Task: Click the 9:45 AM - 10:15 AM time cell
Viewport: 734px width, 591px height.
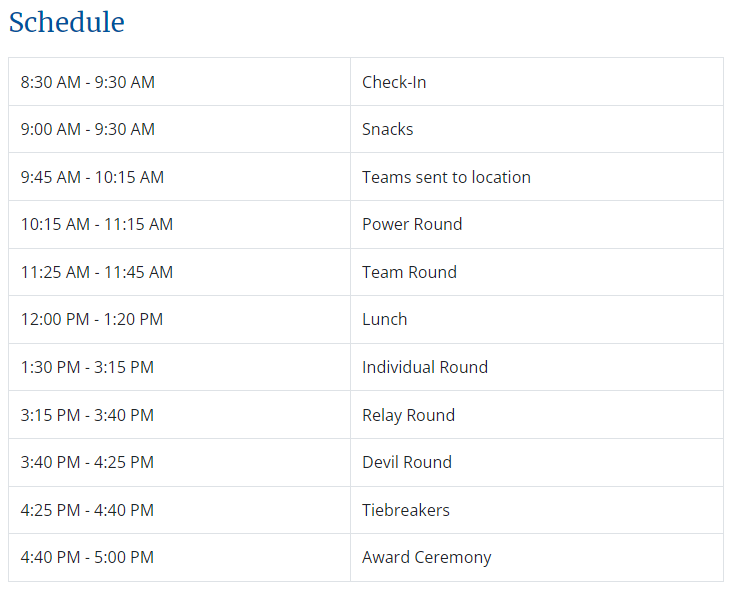Action: (x=179, y=177)
